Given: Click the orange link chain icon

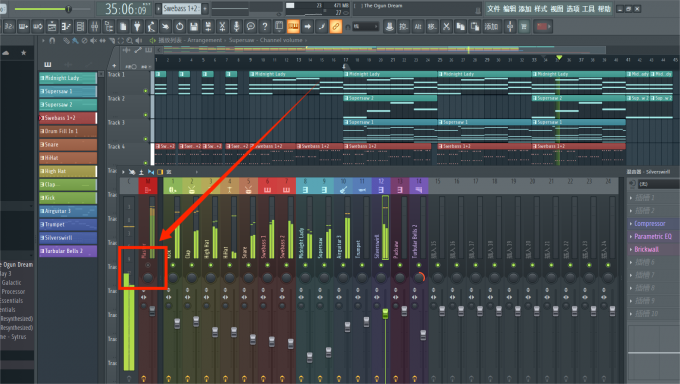Looking at the screenshot, I should [x=336, y=27].
